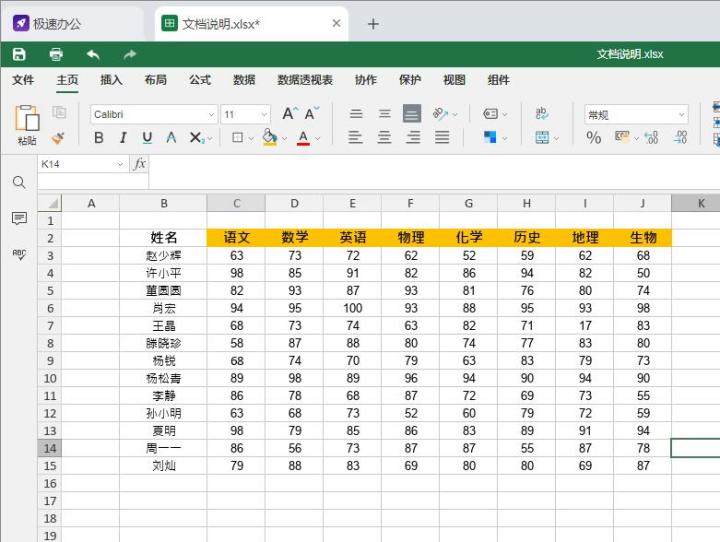
Task: Expand the subscript/superscript dropdown arrow
Action: tap(210, 138)
